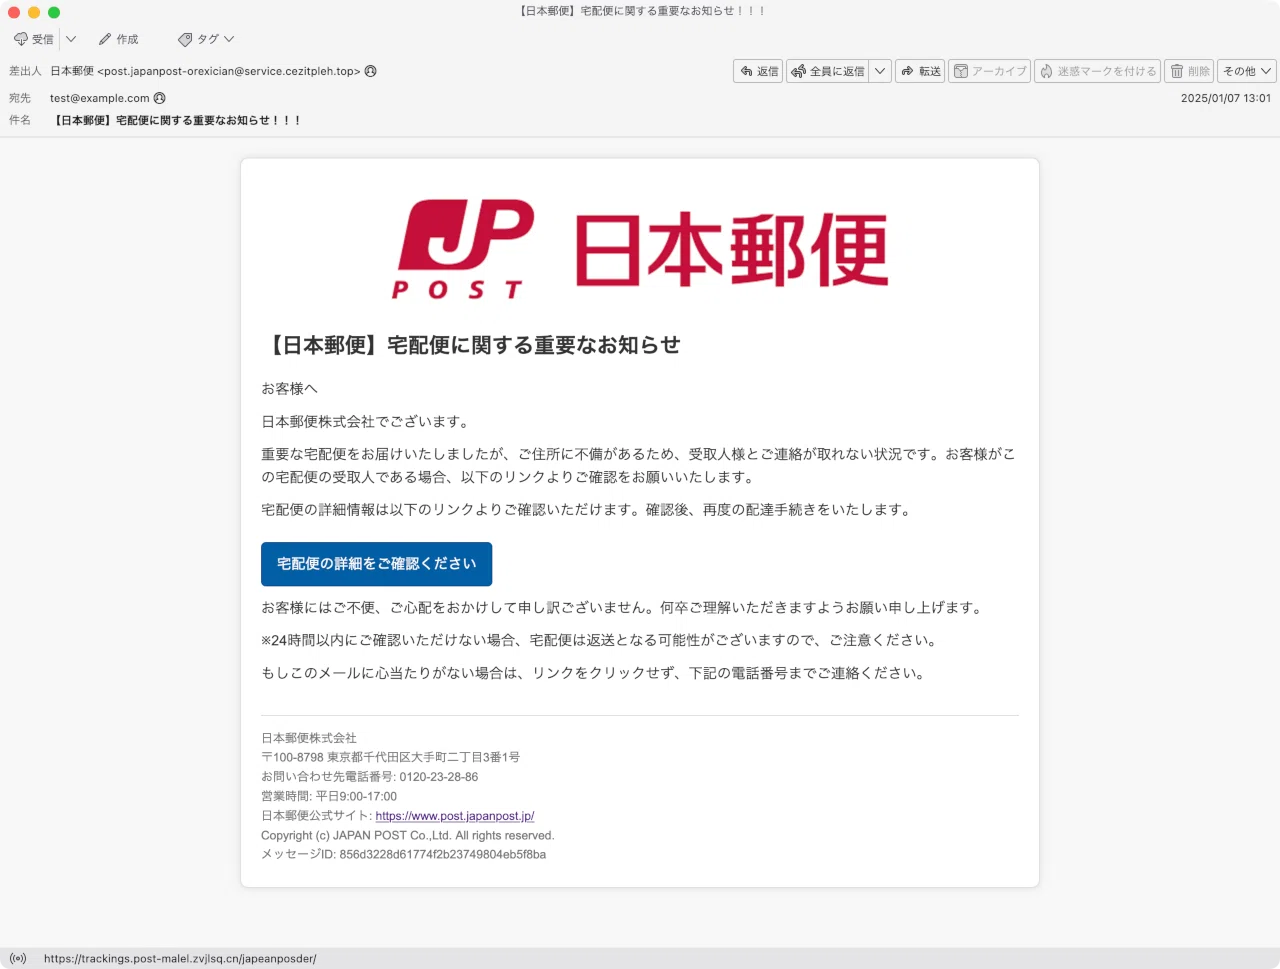Click the 〒100-8798 address line
1280x969 pixels.
(391, 757)
